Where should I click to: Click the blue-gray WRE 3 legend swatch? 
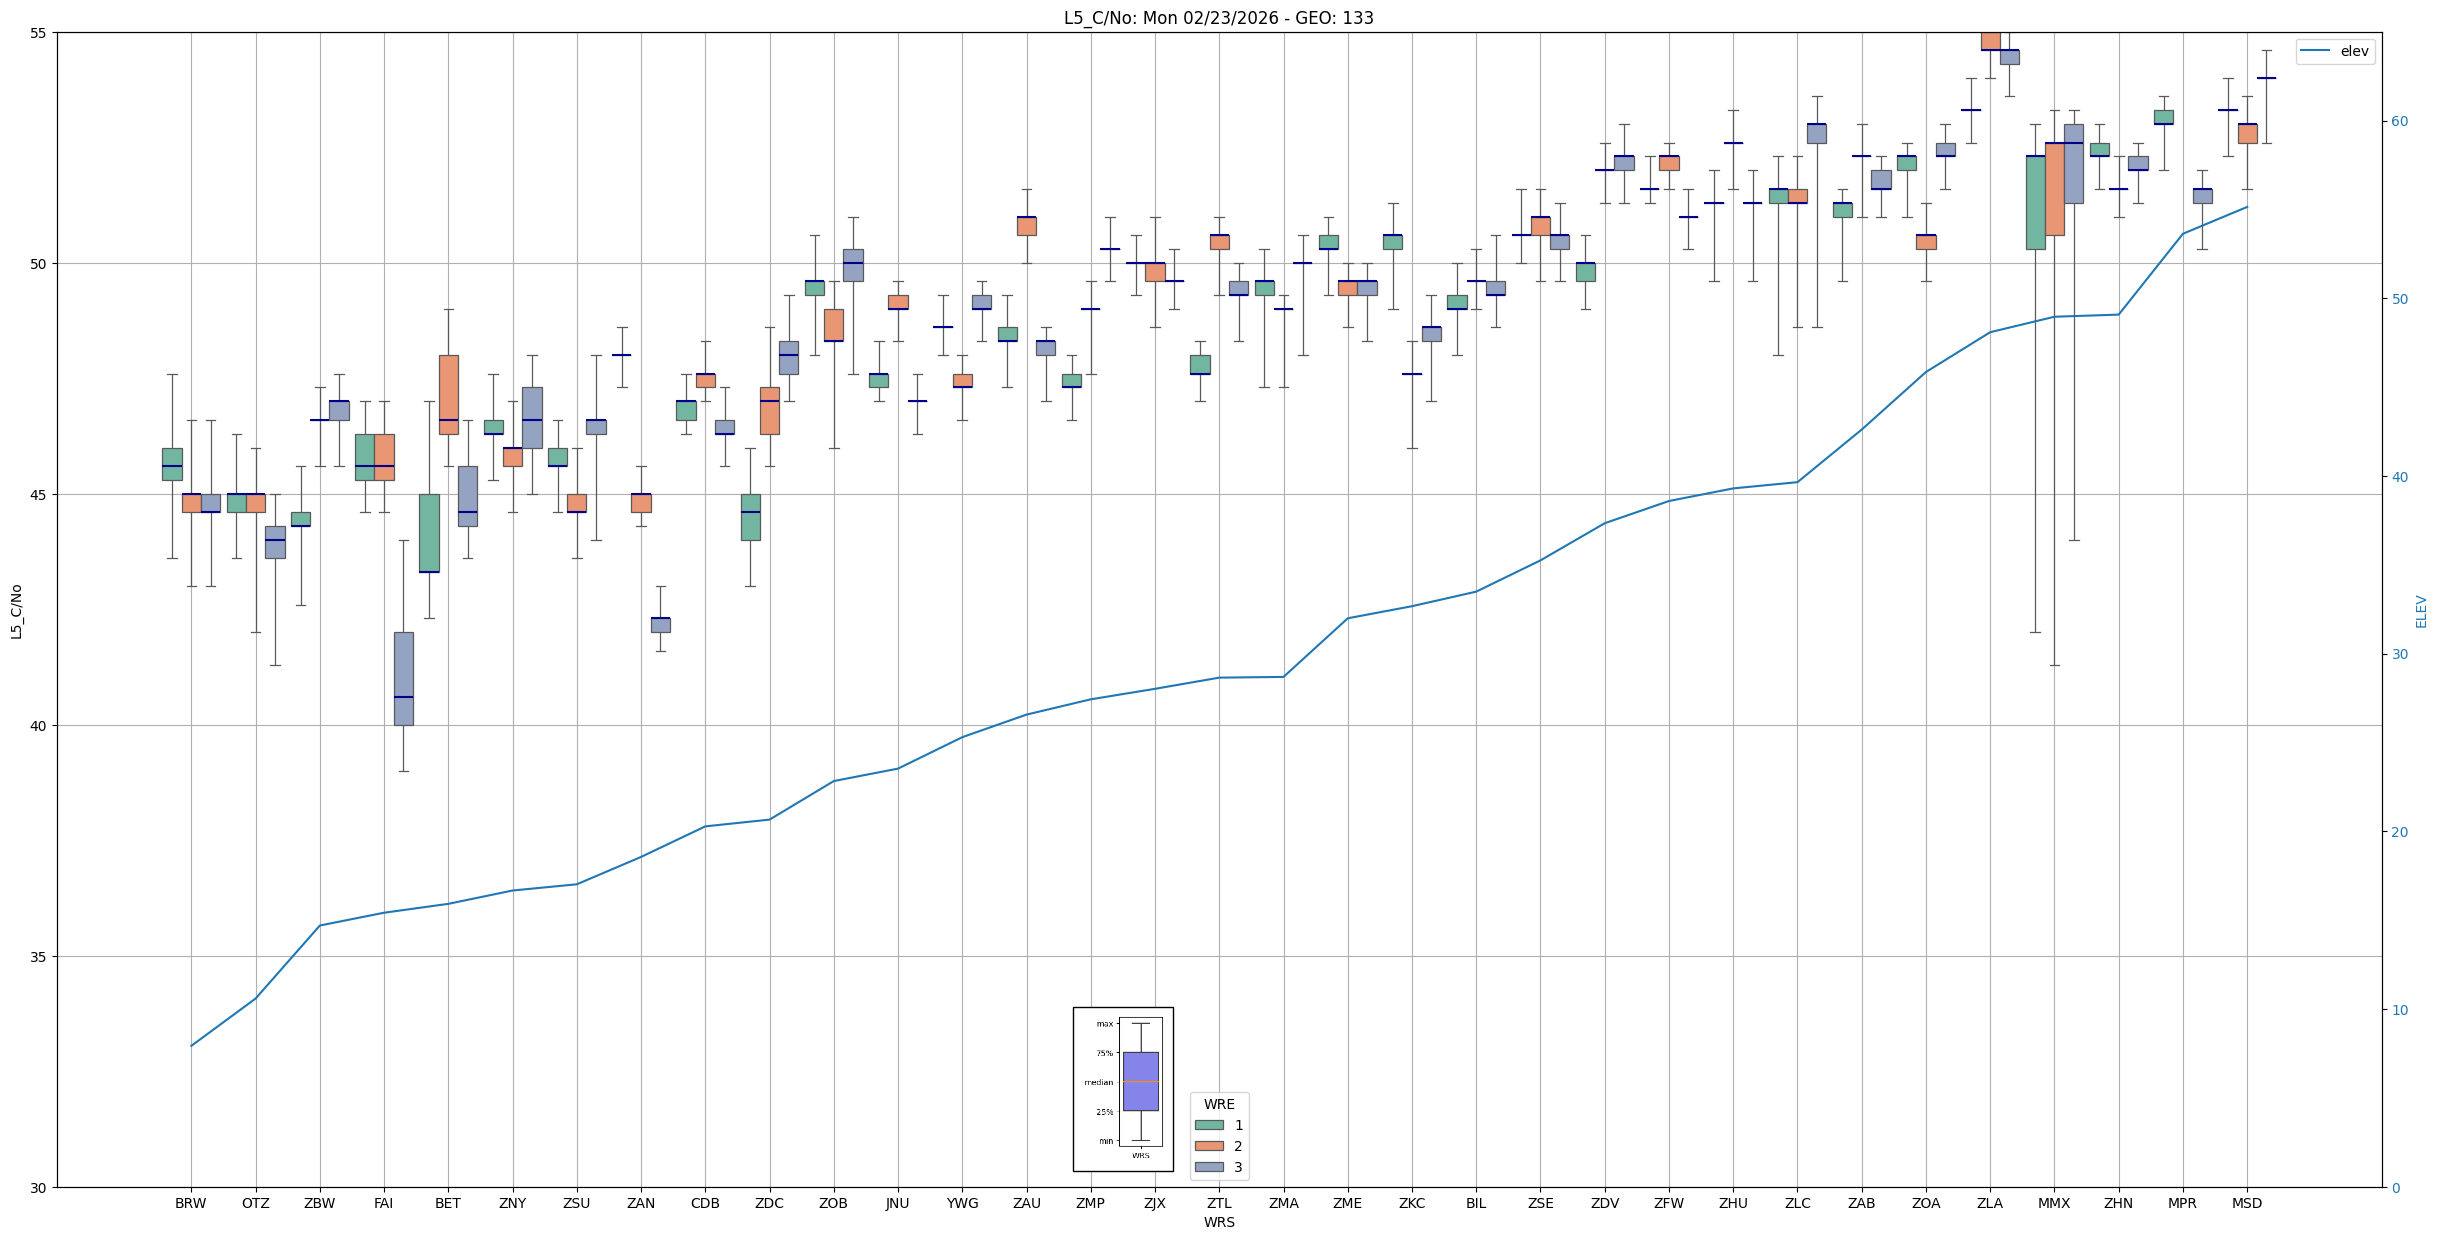pyautogui.click(x=1209, y=1167)
